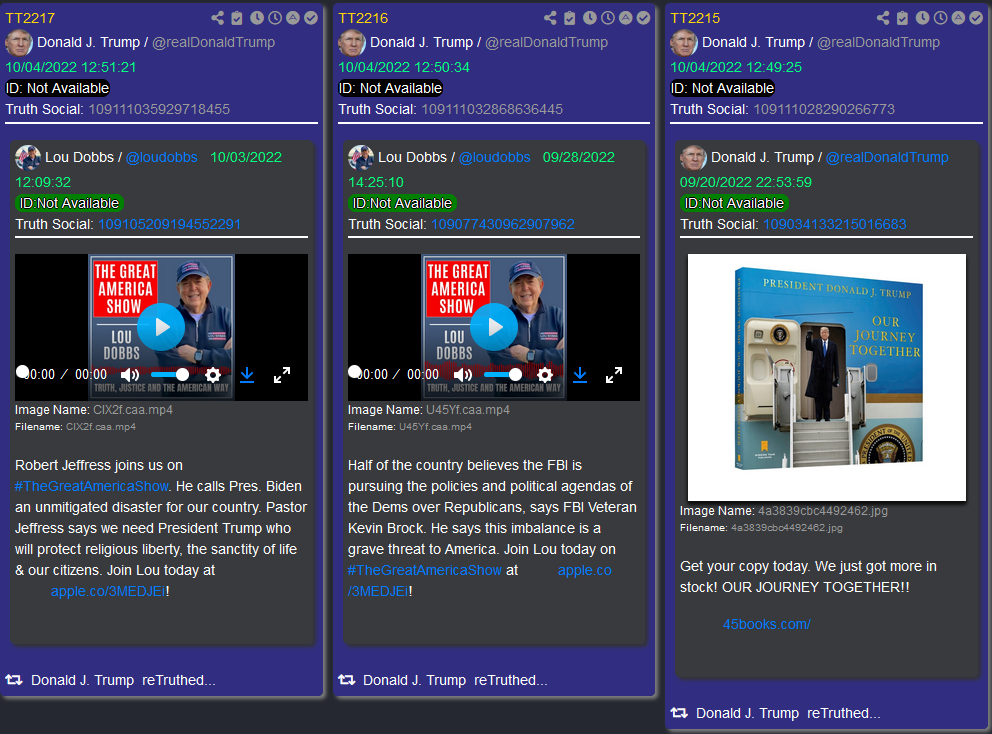
Task: Click Truth Social ID 109111035929718455
Action: (159, 109)
